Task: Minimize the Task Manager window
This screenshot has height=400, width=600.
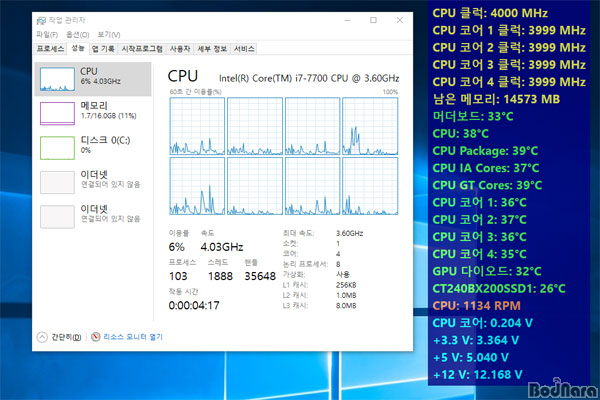Action: point(347,20)
